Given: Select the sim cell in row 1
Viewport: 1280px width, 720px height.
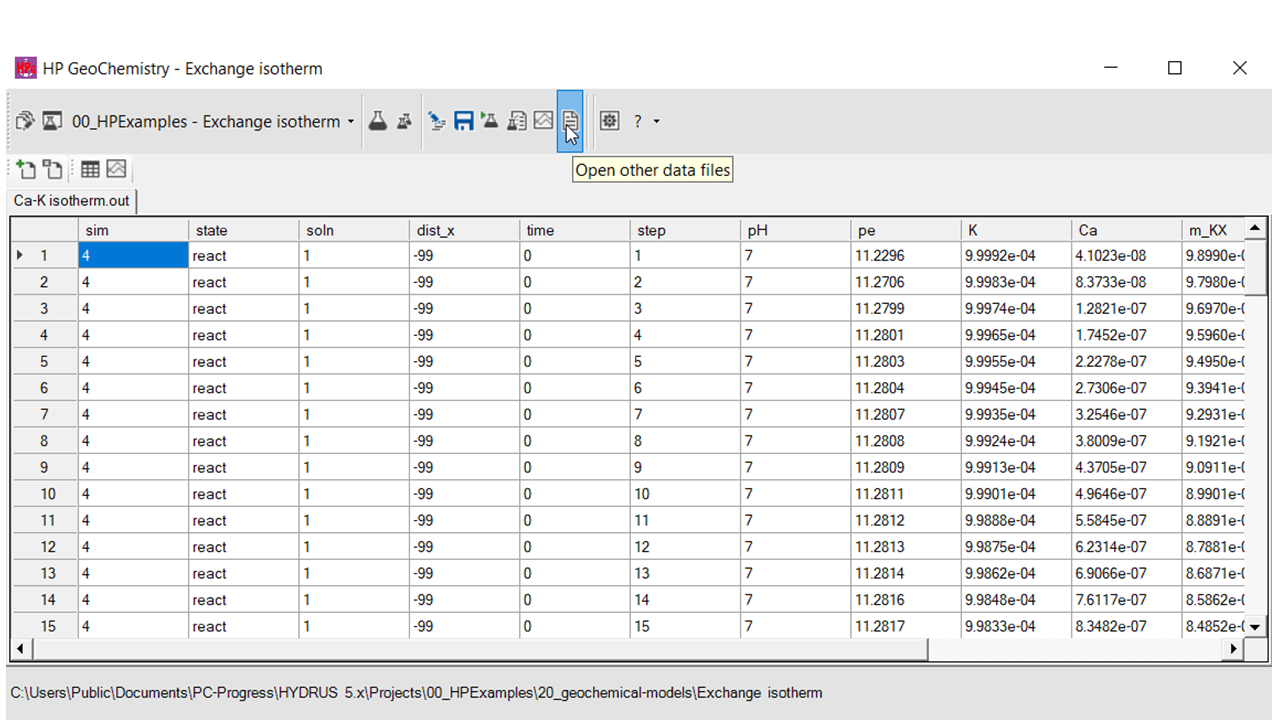Looking at the screenshot, I should tap(133, 256).
